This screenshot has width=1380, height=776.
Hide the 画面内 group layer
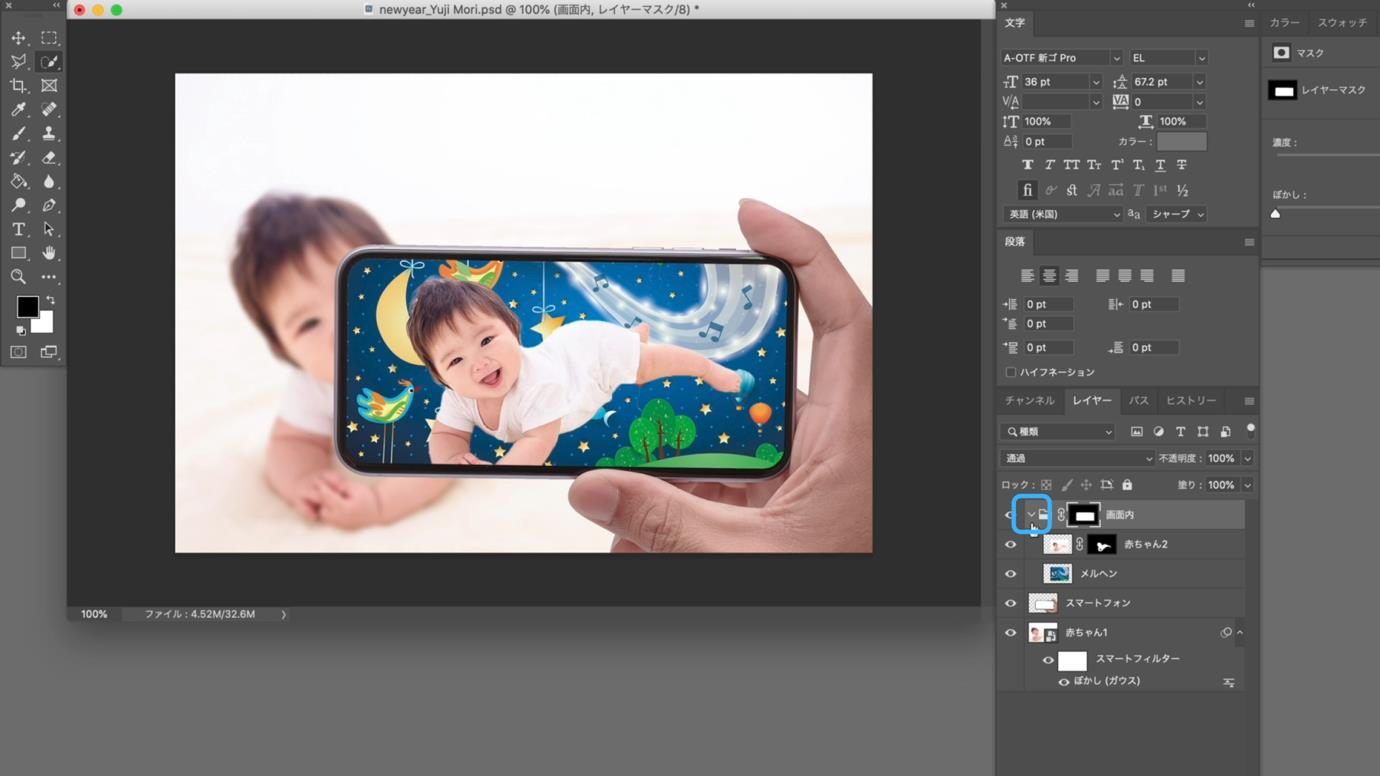click(x=1010, y=515)
